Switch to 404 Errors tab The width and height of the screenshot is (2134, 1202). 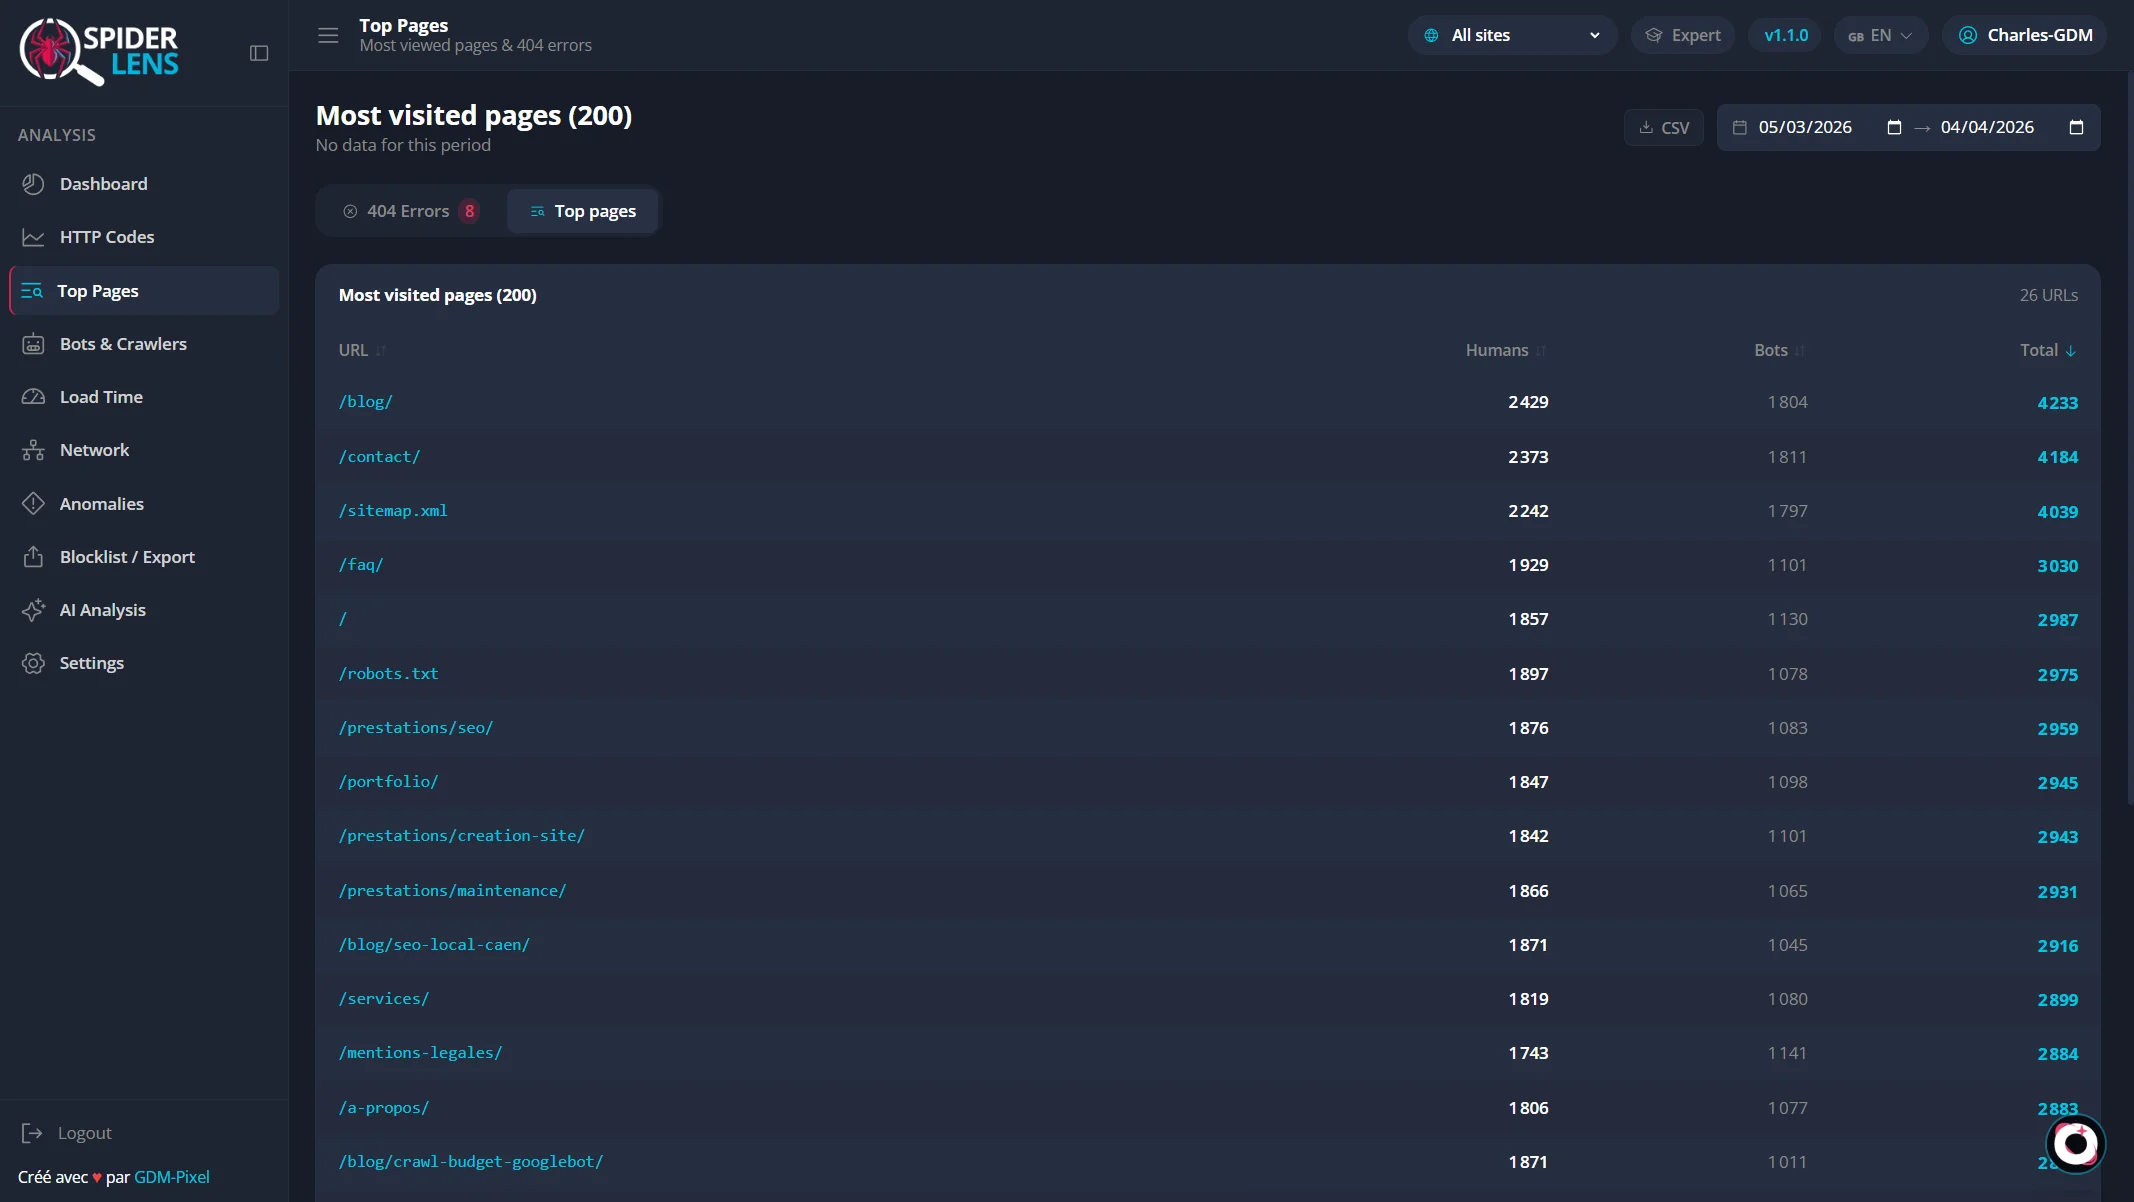click(x=410, y=211)
